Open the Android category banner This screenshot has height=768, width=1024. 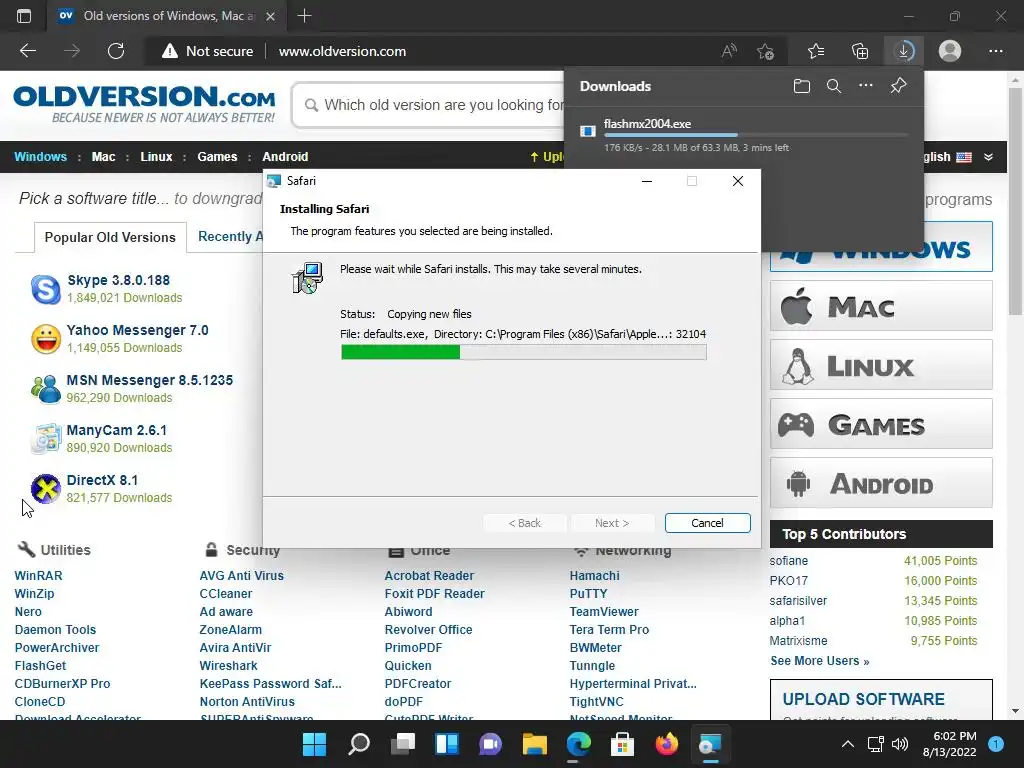[x=881, y=483]
